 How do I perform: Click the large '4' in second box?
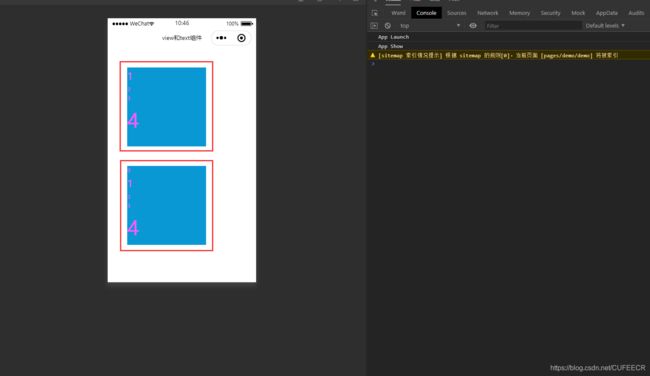[x=133, y=228]
